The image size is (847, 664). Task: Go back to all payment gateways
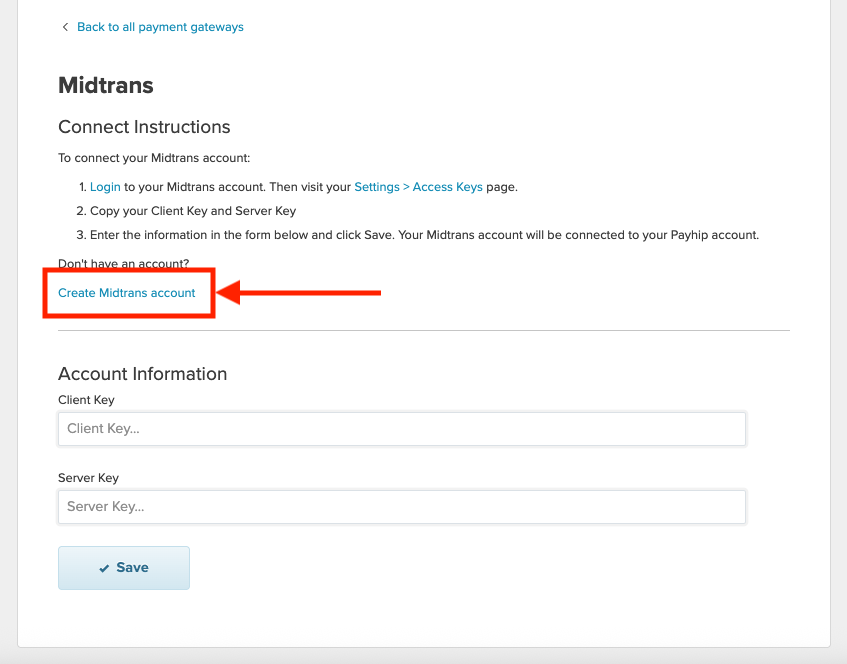point(160,27)
